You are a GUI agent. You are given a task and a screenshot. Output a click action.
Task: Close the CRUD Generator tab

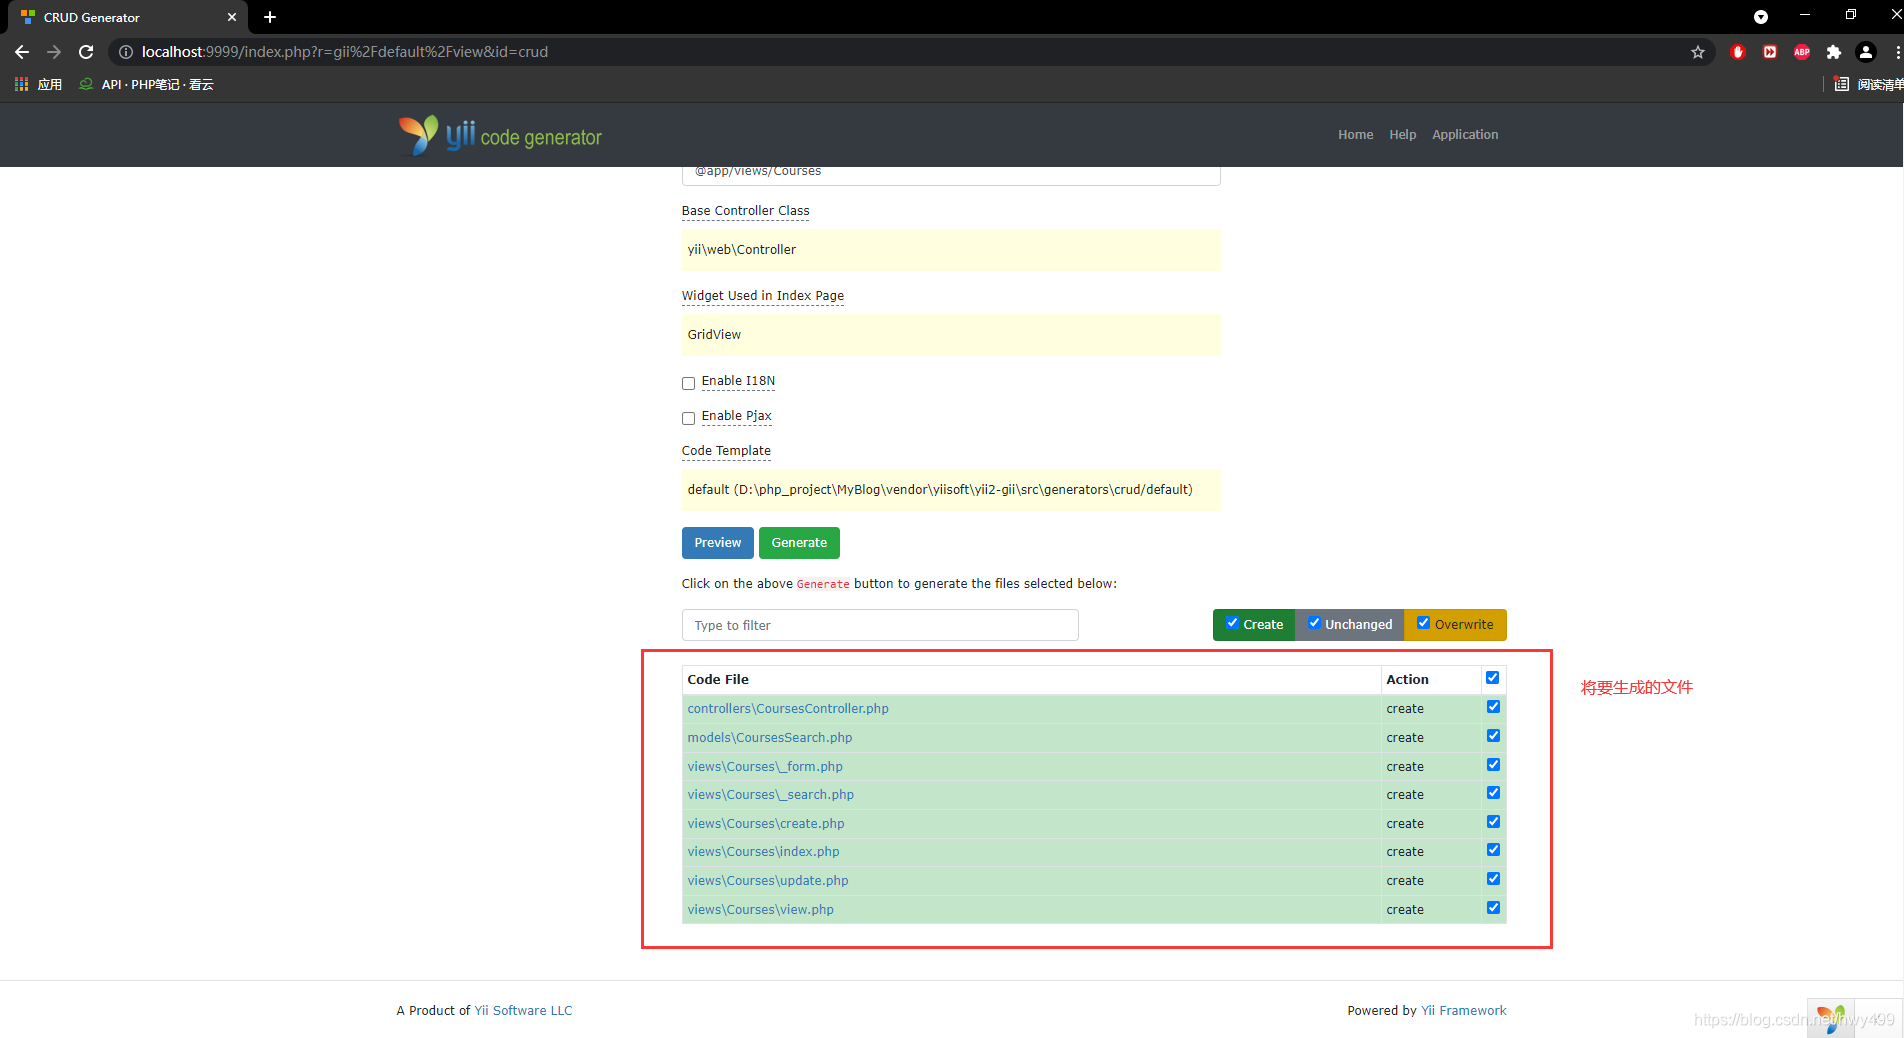coord(232,17)
